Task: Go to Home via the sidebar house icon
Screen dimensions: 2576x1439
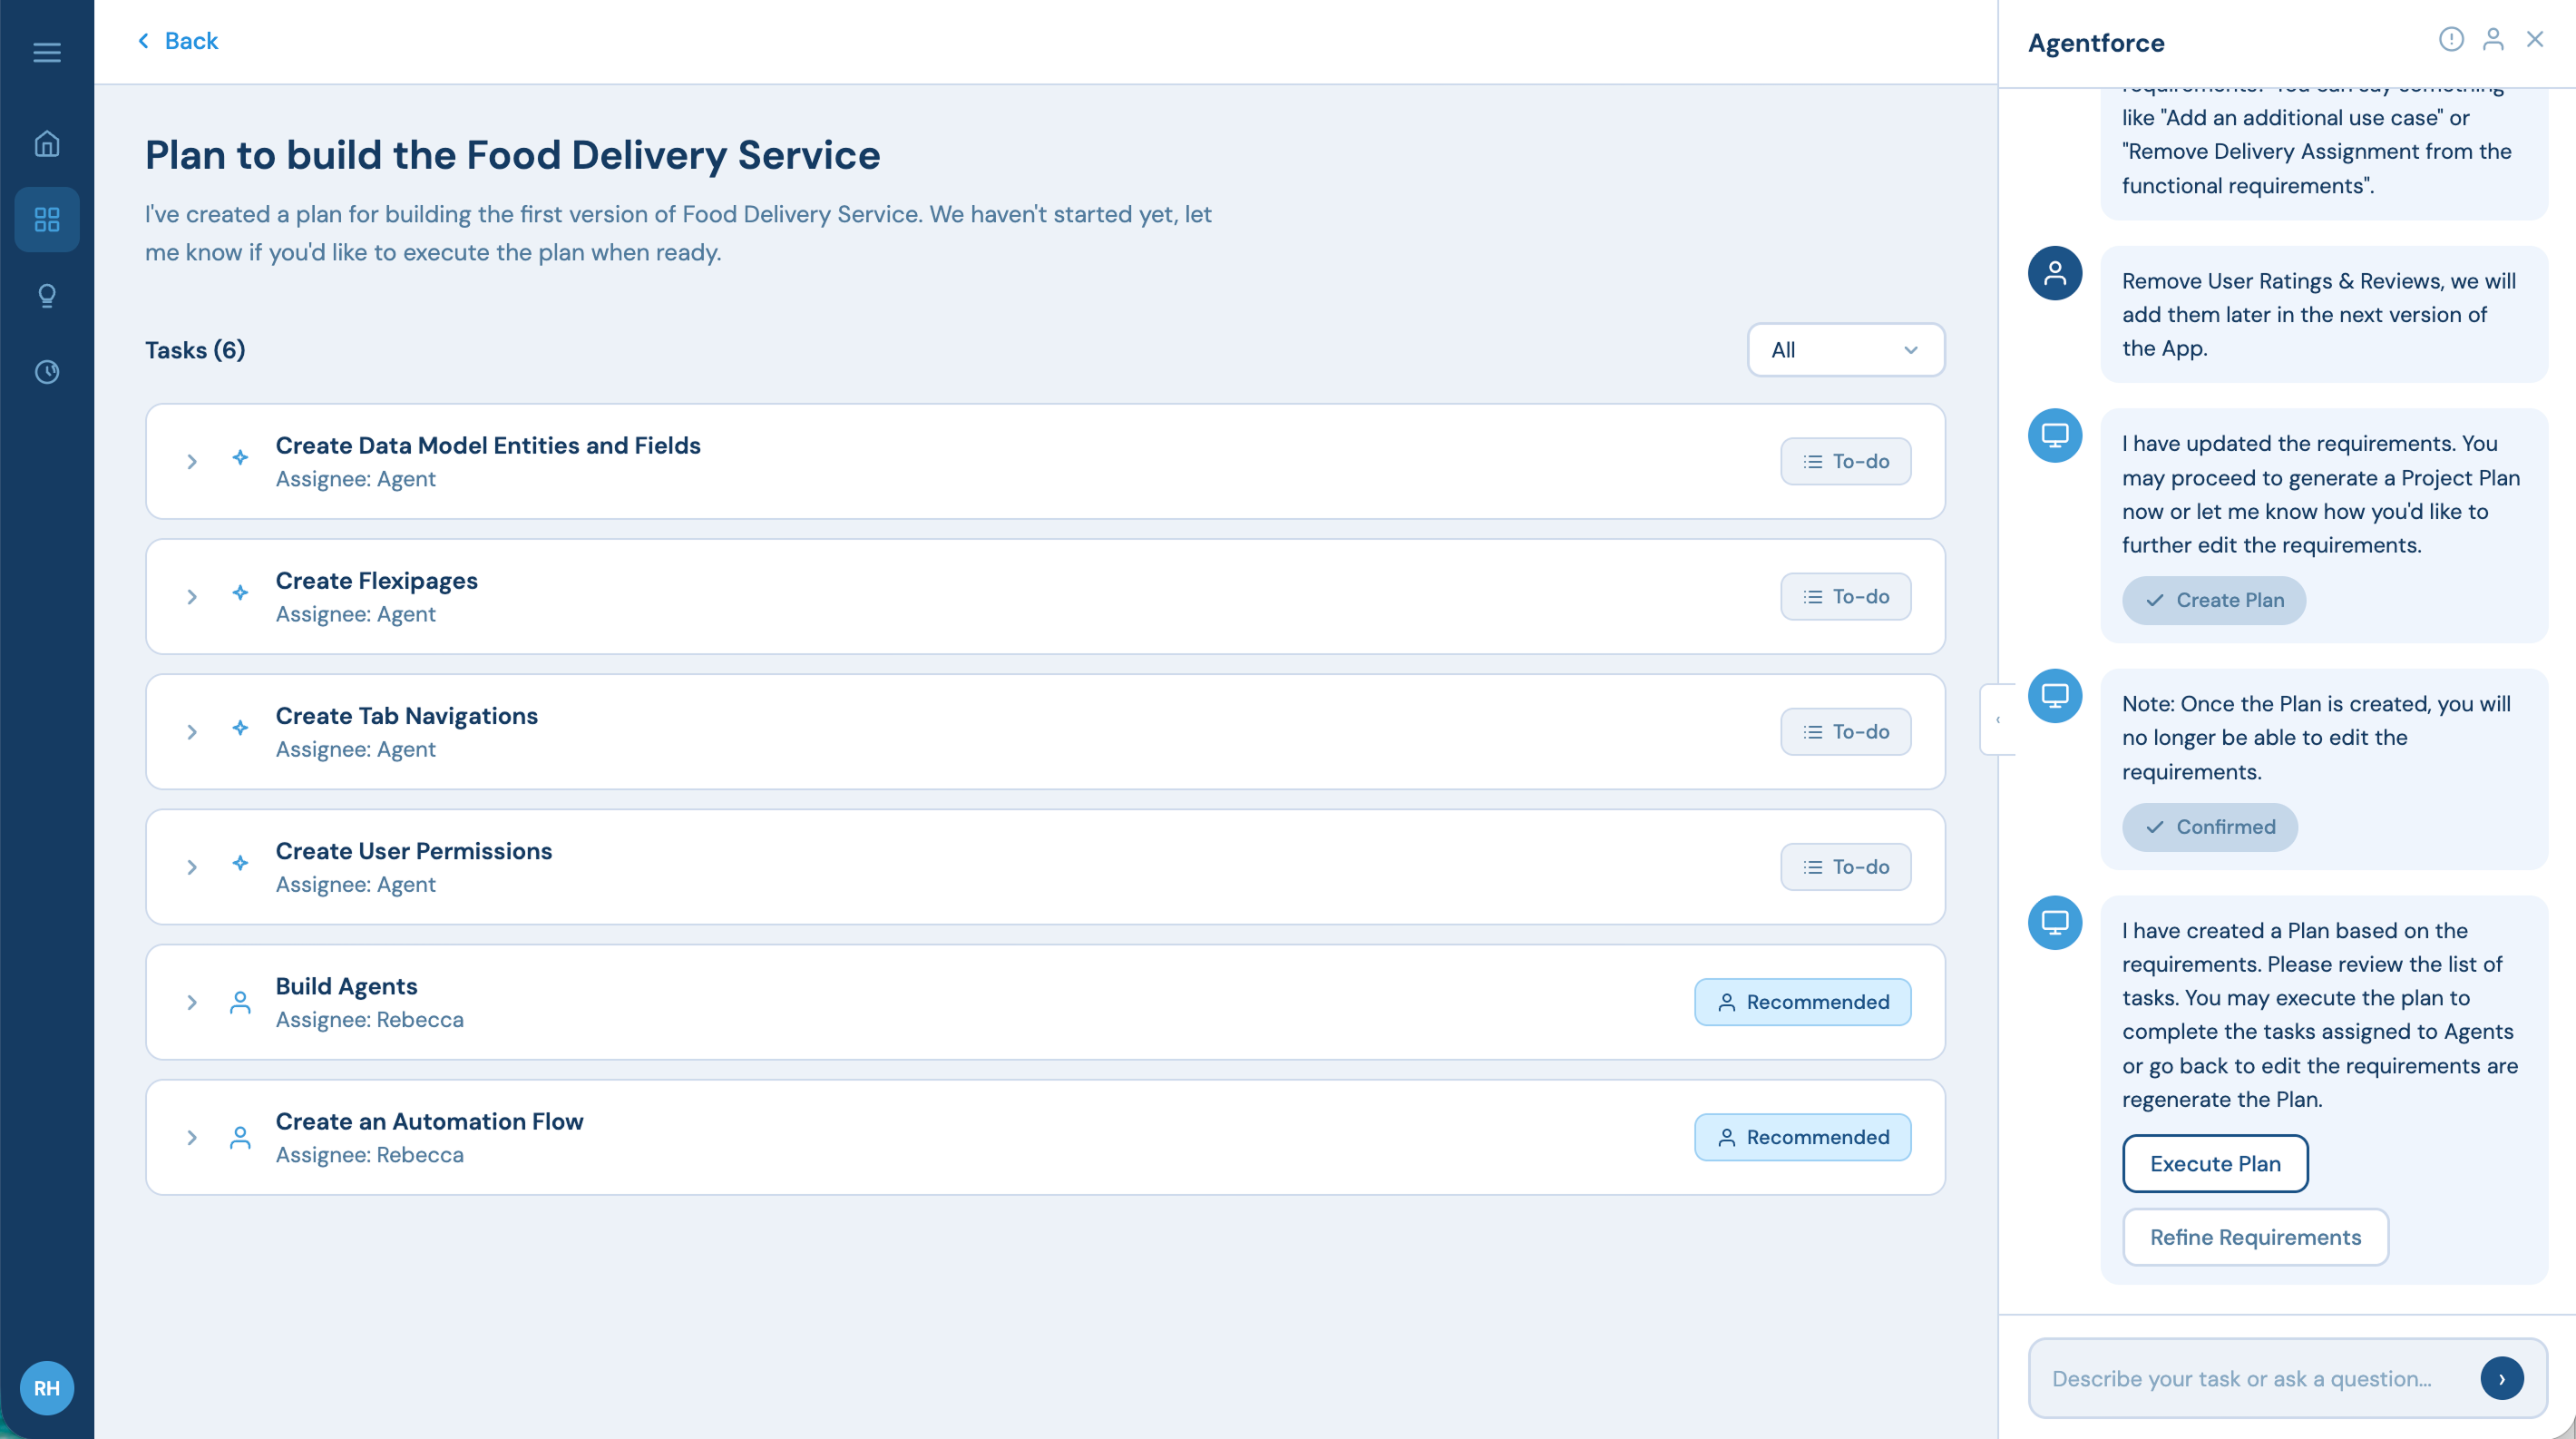Action: [x=47, y=144]
